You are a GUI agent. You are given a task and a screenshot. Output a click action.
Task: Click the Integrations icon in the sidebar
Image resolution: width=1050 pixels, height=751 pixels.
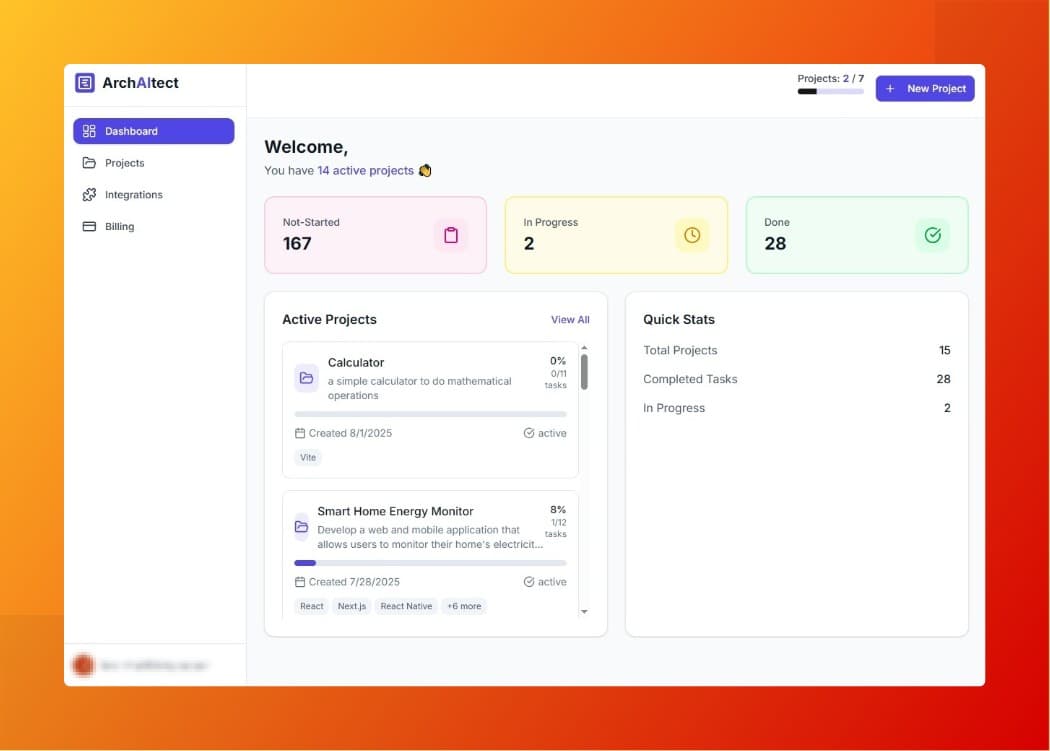click(89, 194)
